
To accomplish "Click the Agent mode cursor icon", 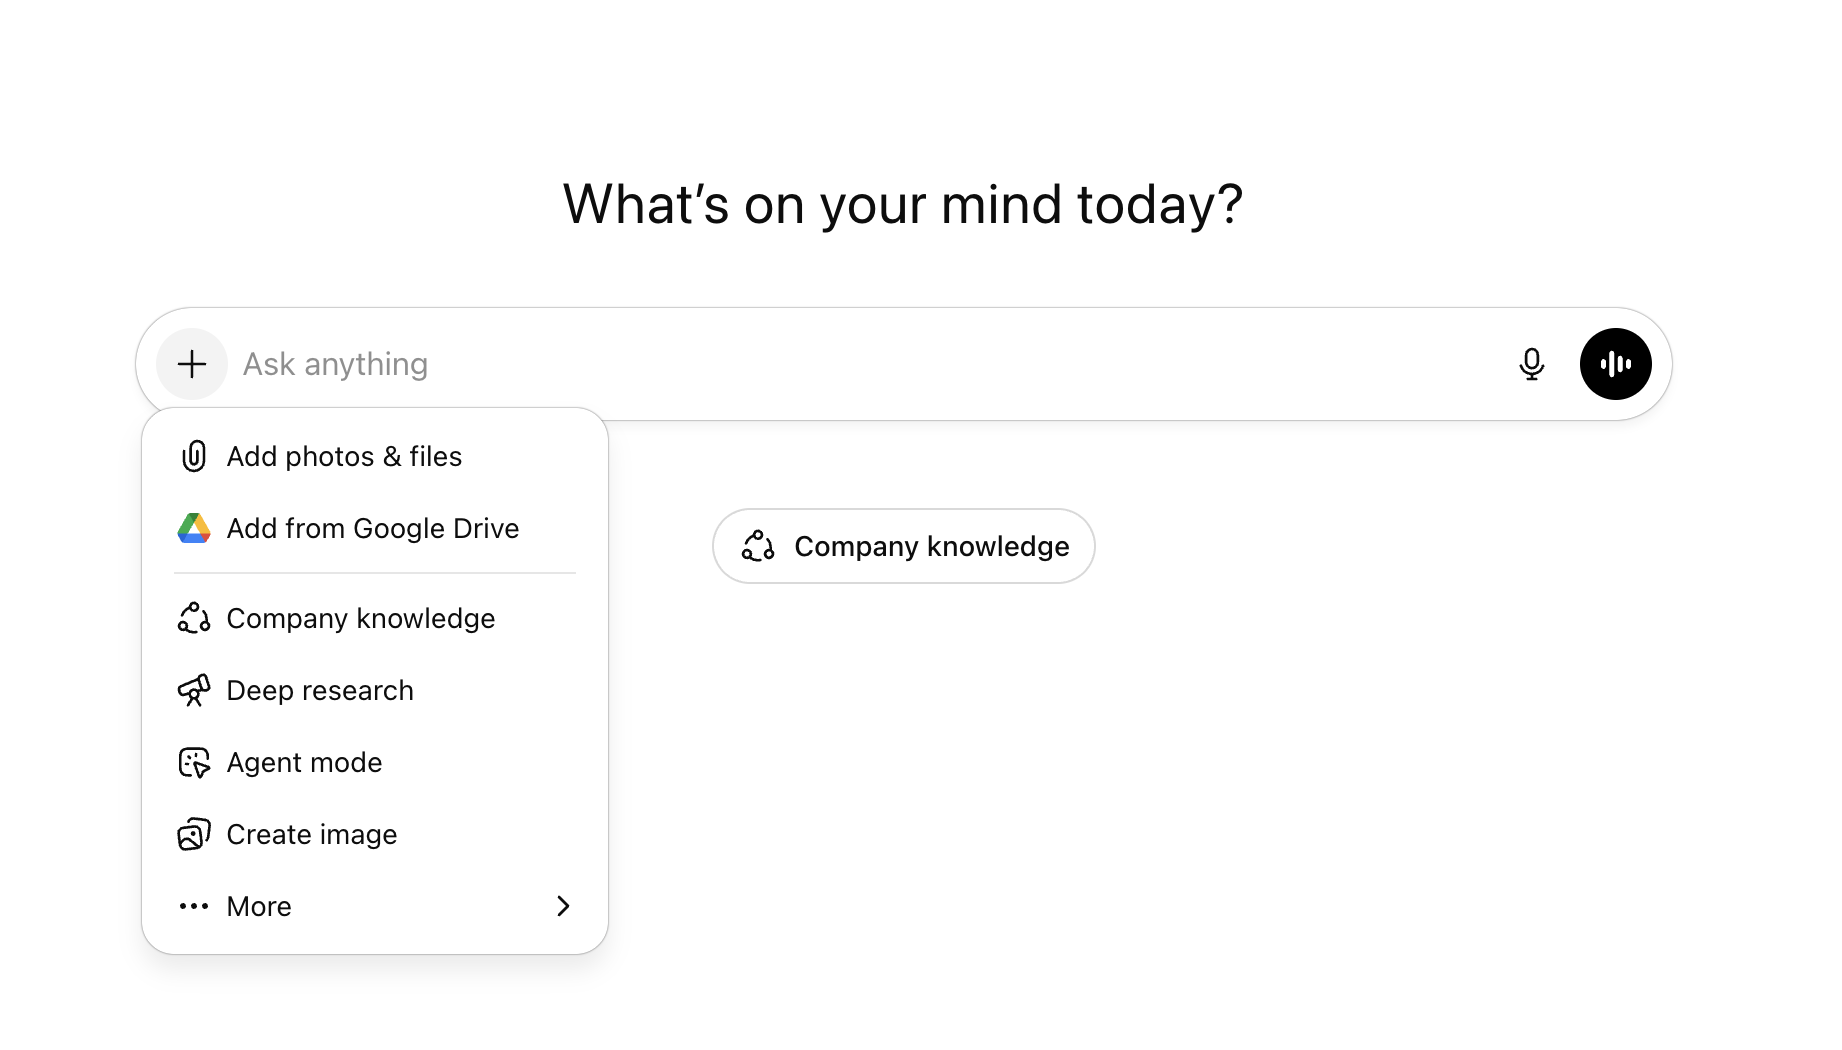I will pos(194,762).
